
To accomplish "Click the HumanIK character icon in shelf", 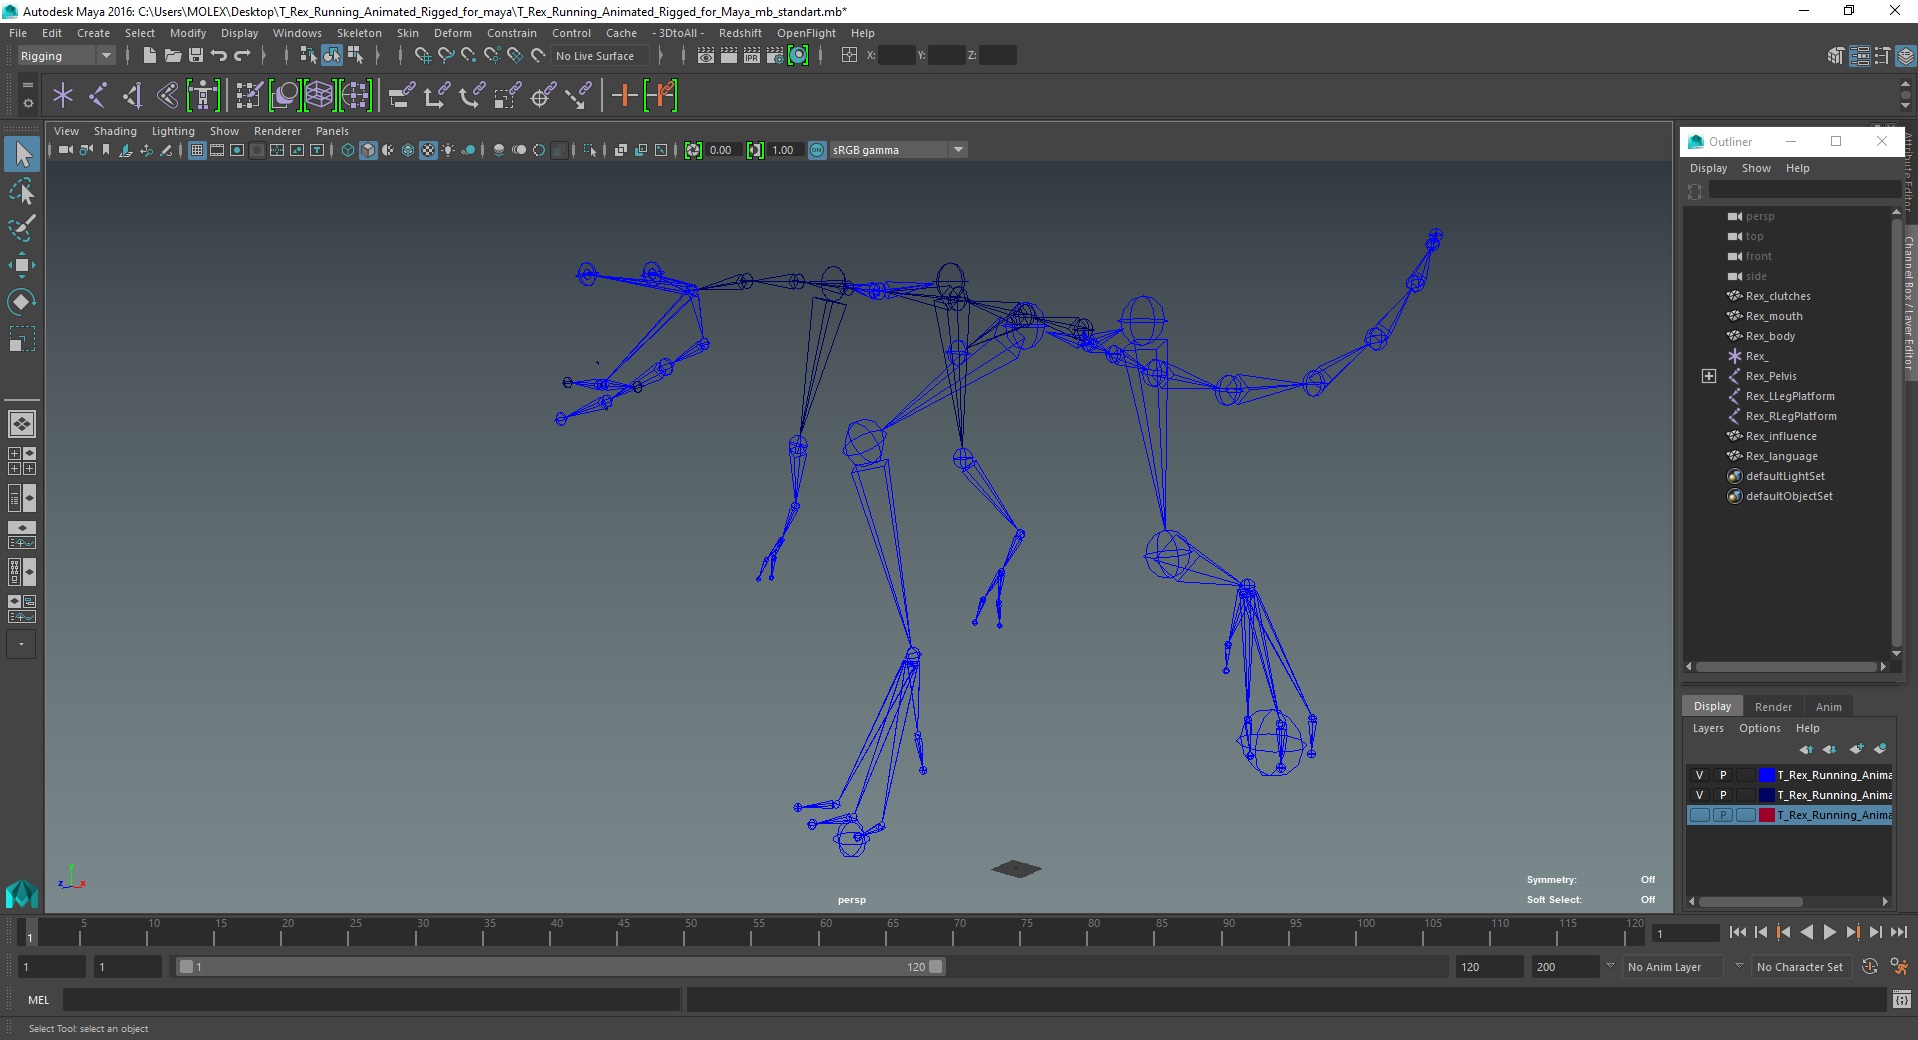I will [203, 96].
